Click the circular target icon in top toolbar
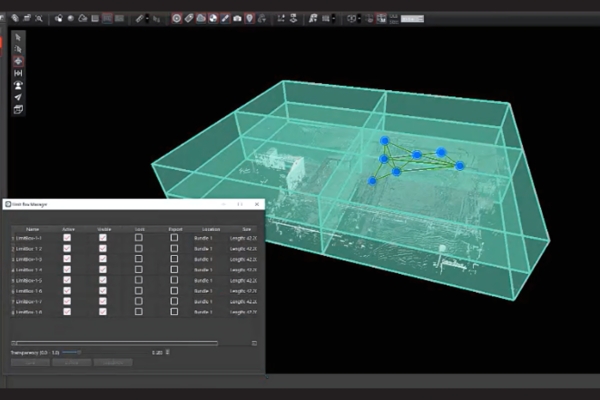 [x=176, y=18]
